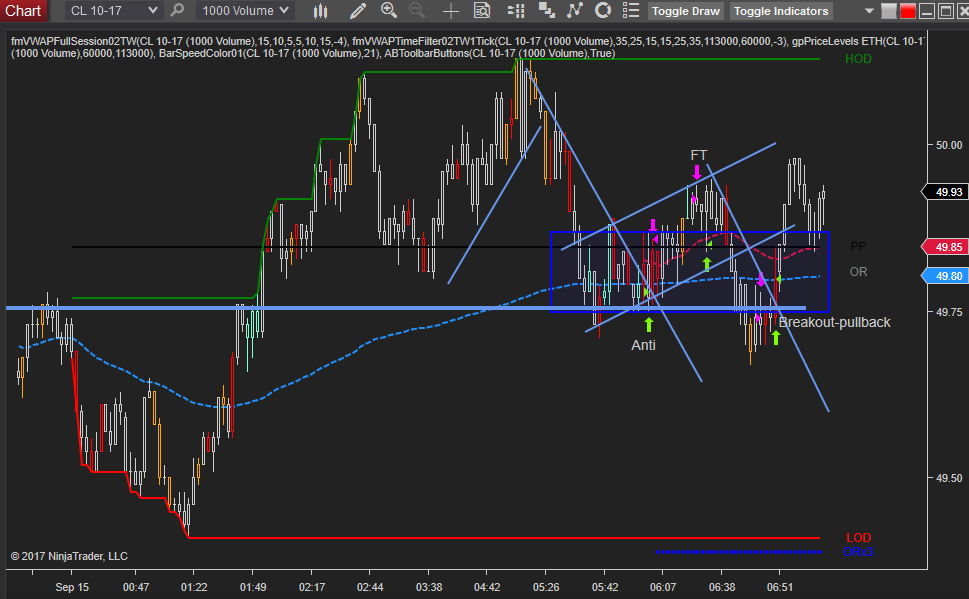Click the blue 49.80 price marker
This screenshot has width=969, height=599.
point(945,276)
